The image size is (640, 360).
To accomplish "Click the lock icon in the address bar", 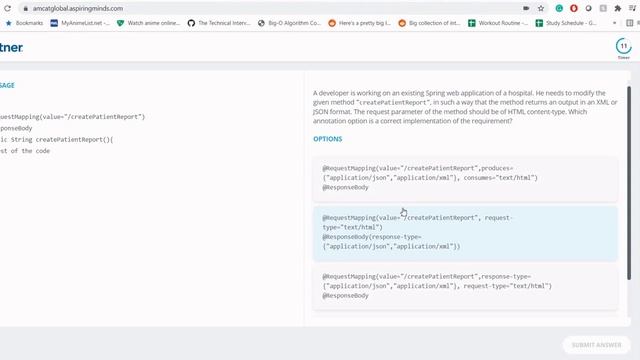I will [26, 8].
